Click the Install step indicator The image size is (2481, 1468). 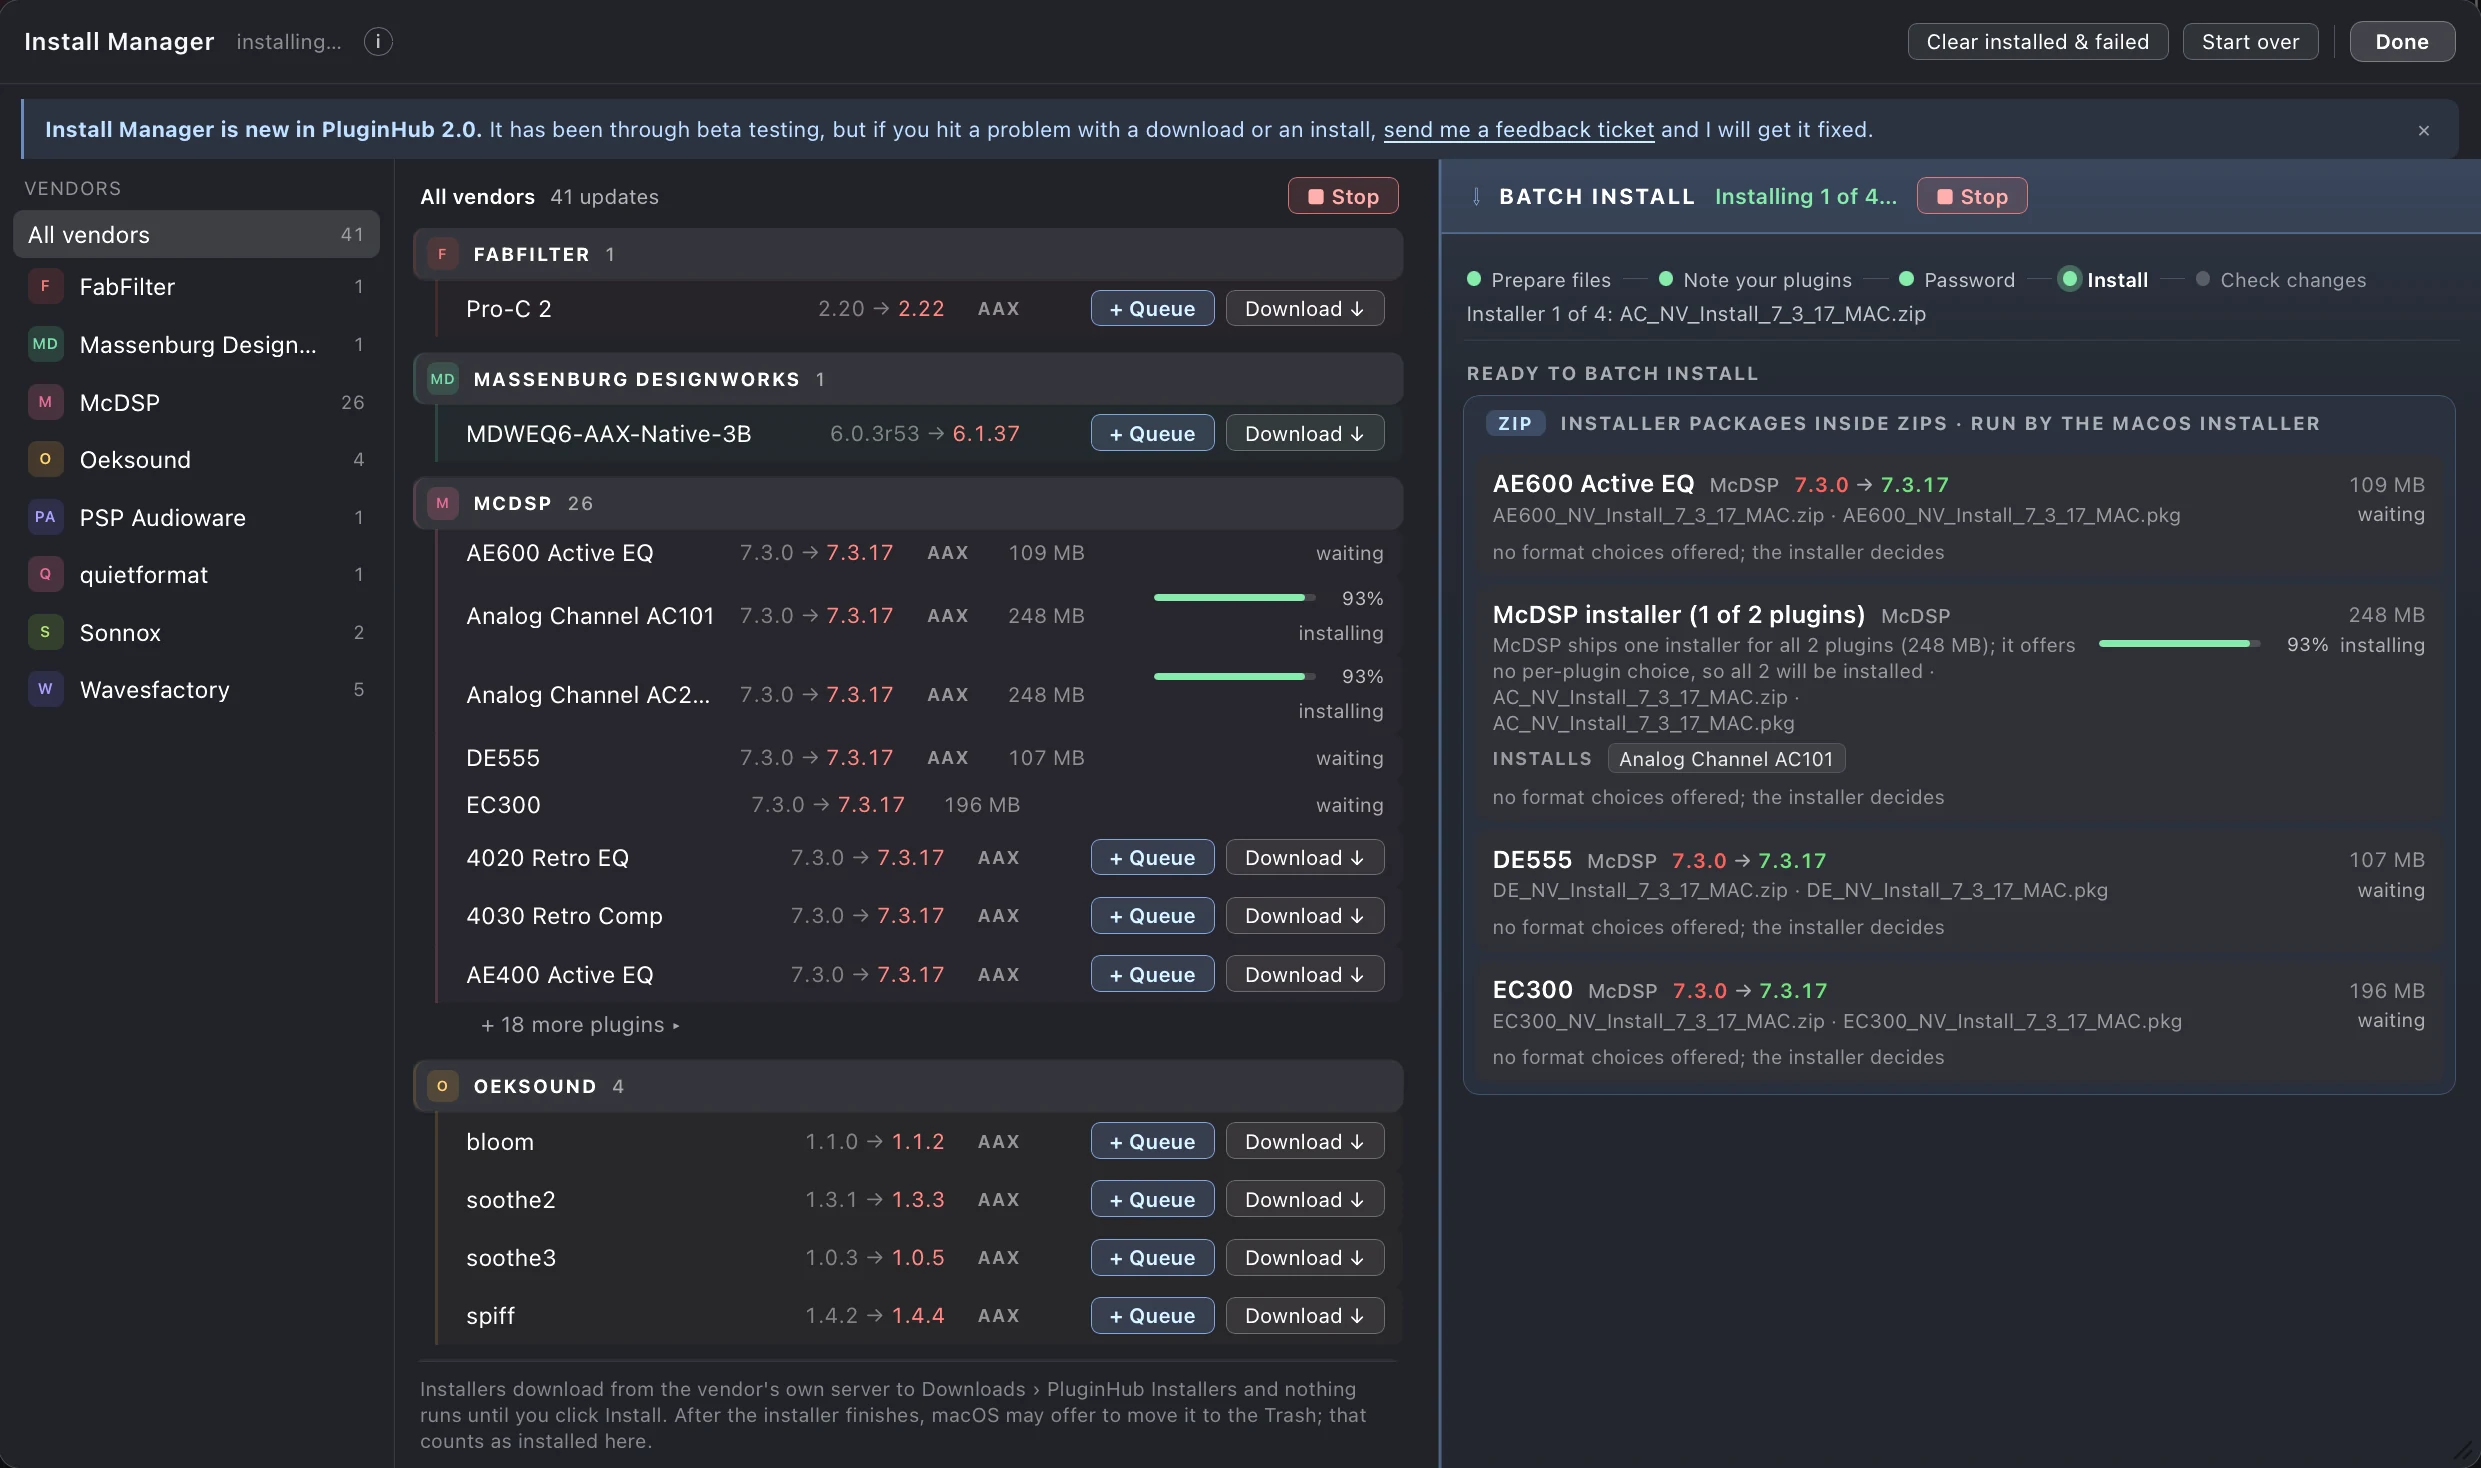point(2104,280)
